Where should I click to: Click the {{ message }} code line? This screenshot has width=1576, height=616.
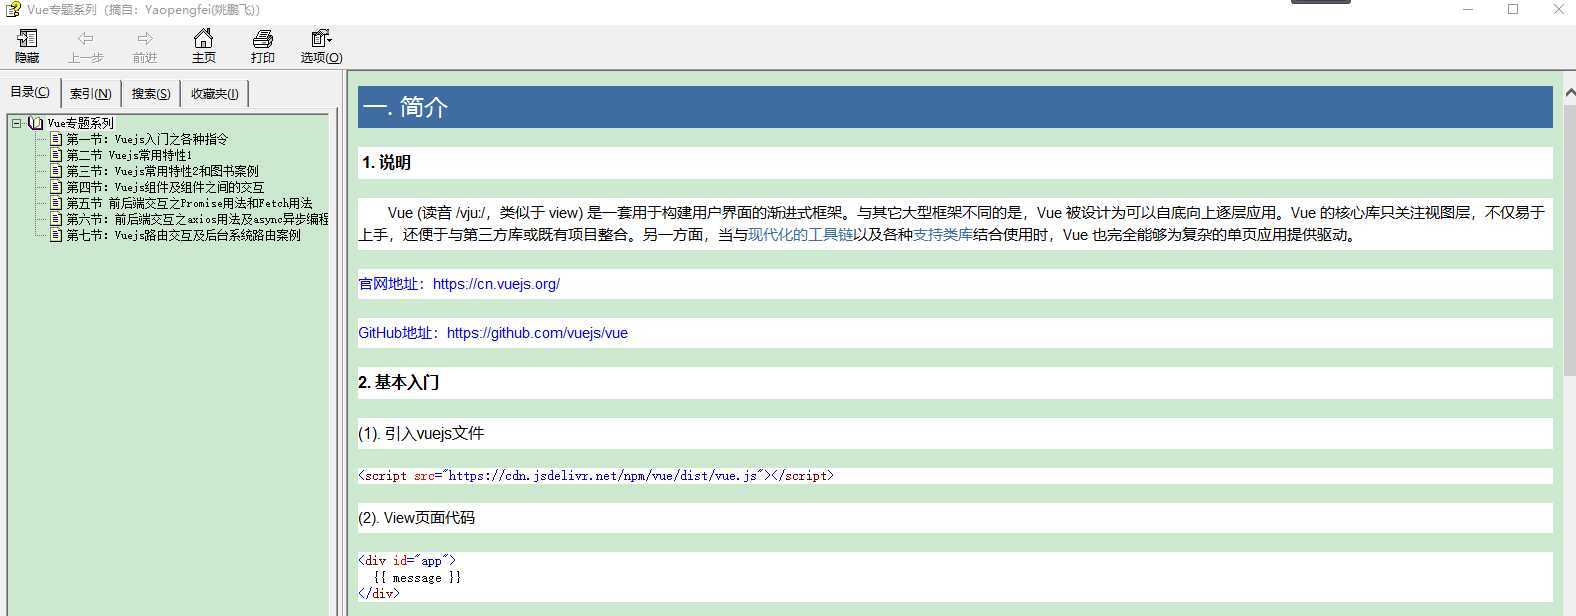(417, 577)
